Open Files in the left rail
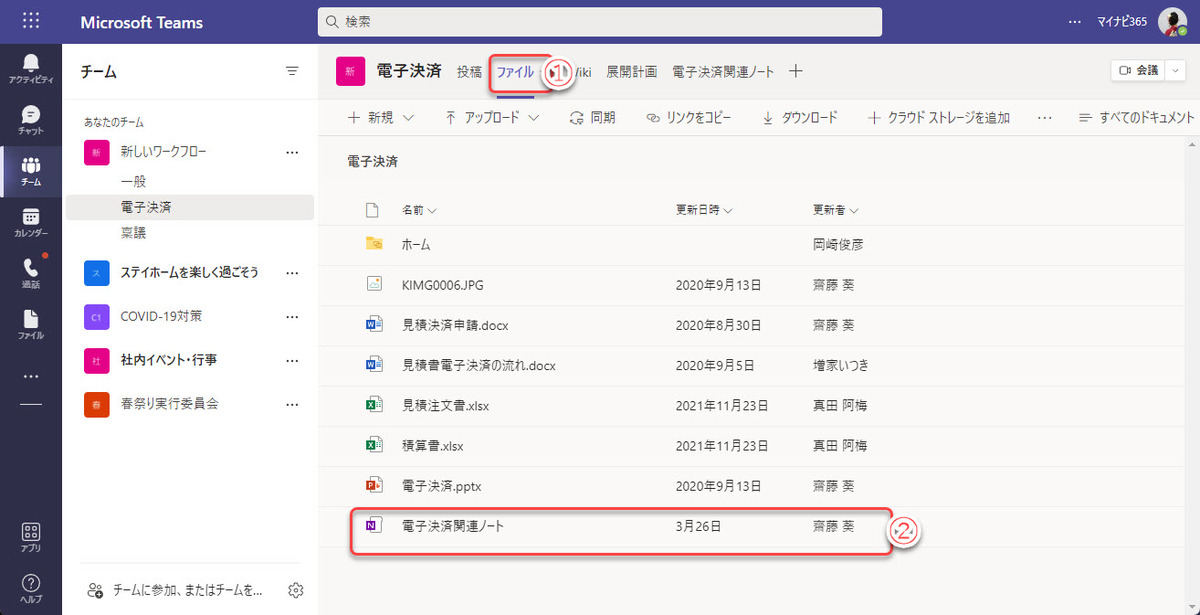The width and height of the screenshot is (1200, 615). [x=31, y=325]
